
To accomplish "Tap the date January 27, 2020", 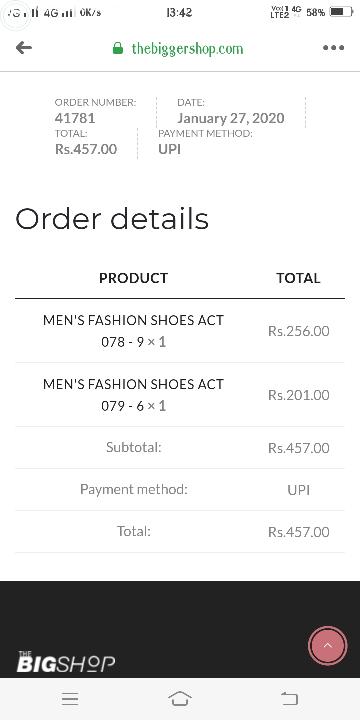I will tap(231, 118).
